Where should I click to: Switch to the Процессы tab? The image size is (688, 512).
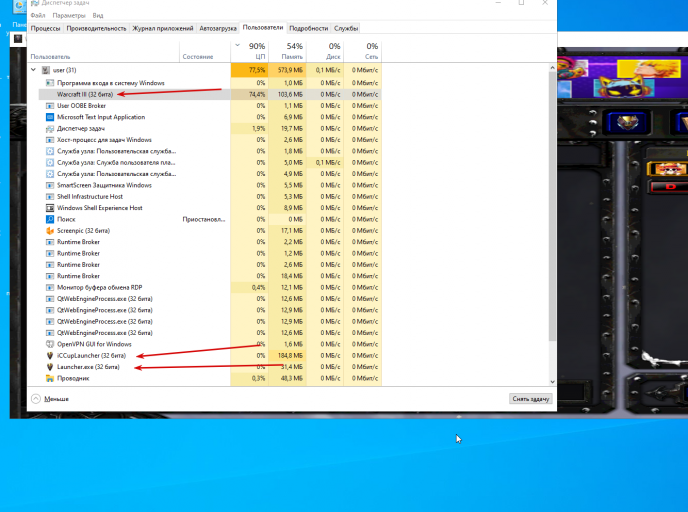click(x=45, y=28)
